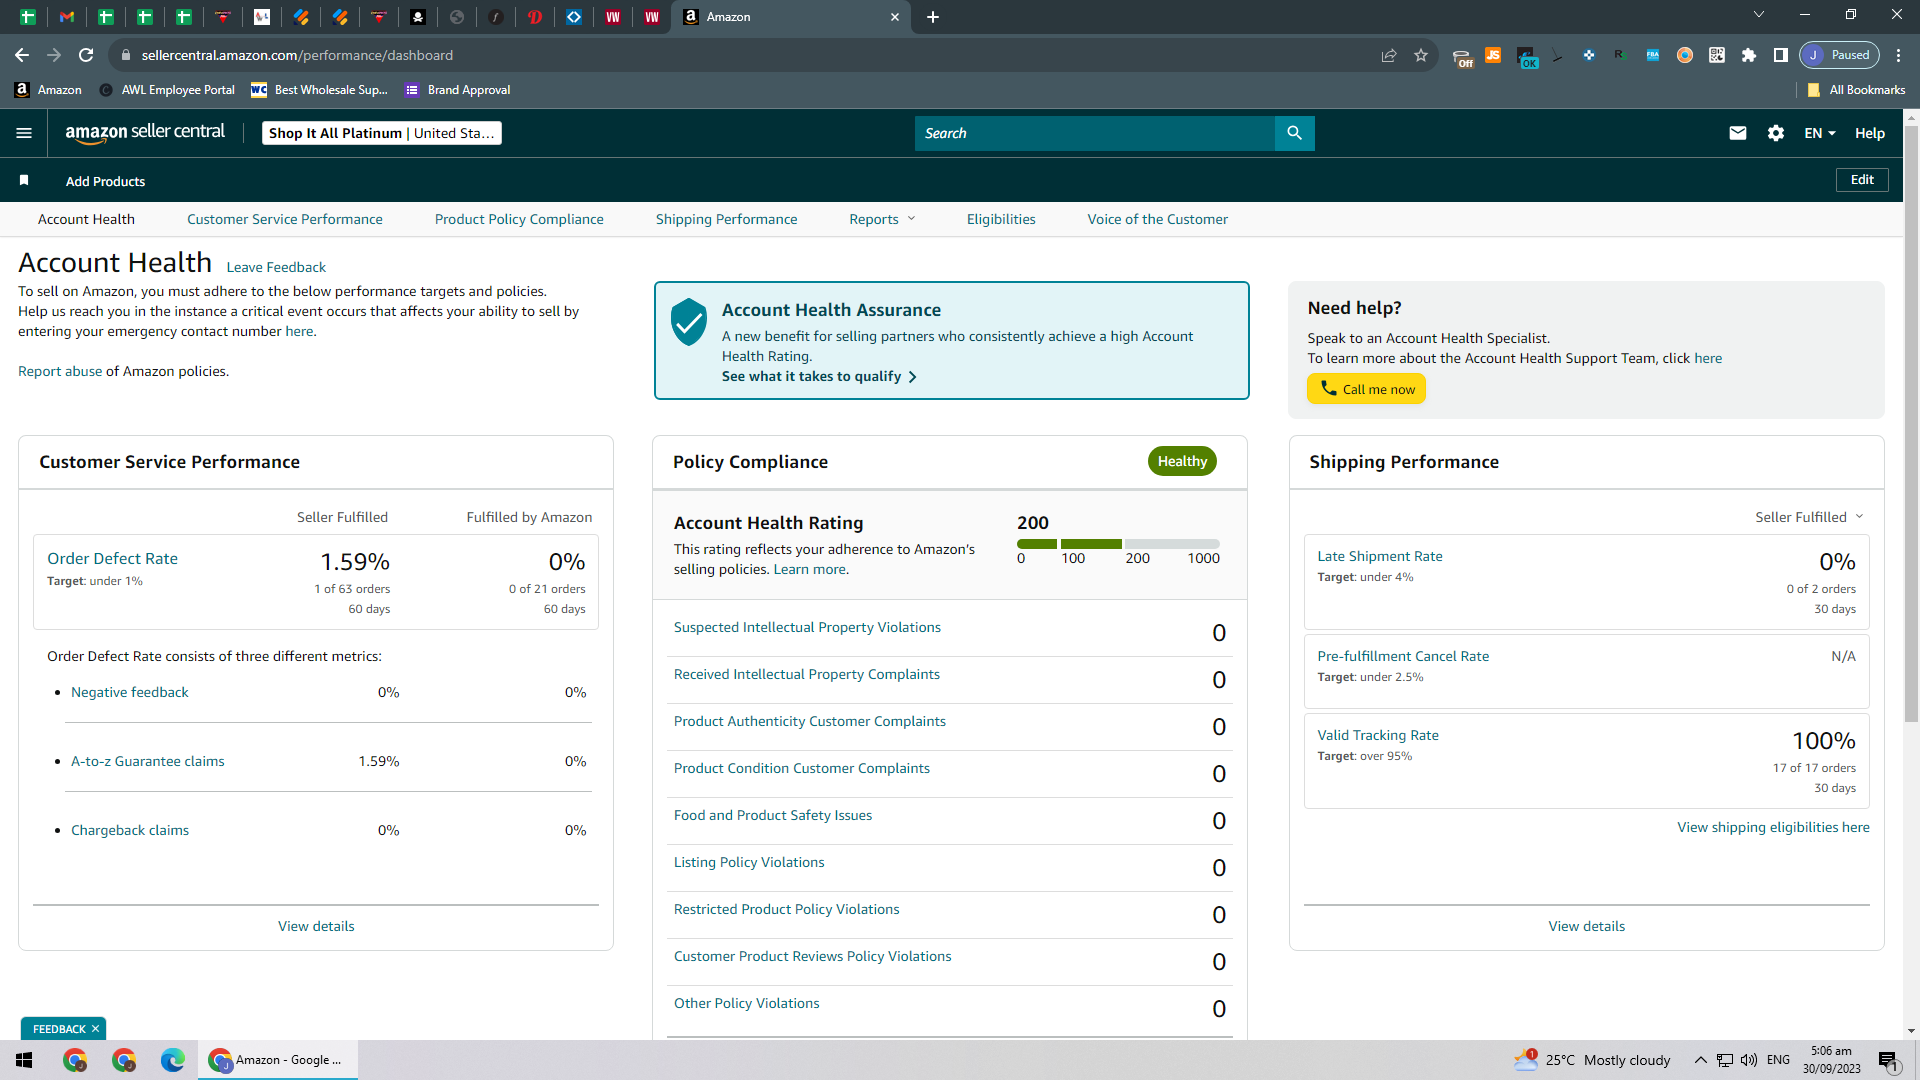Open the Paused profile button

click(x=1840, y=55)
